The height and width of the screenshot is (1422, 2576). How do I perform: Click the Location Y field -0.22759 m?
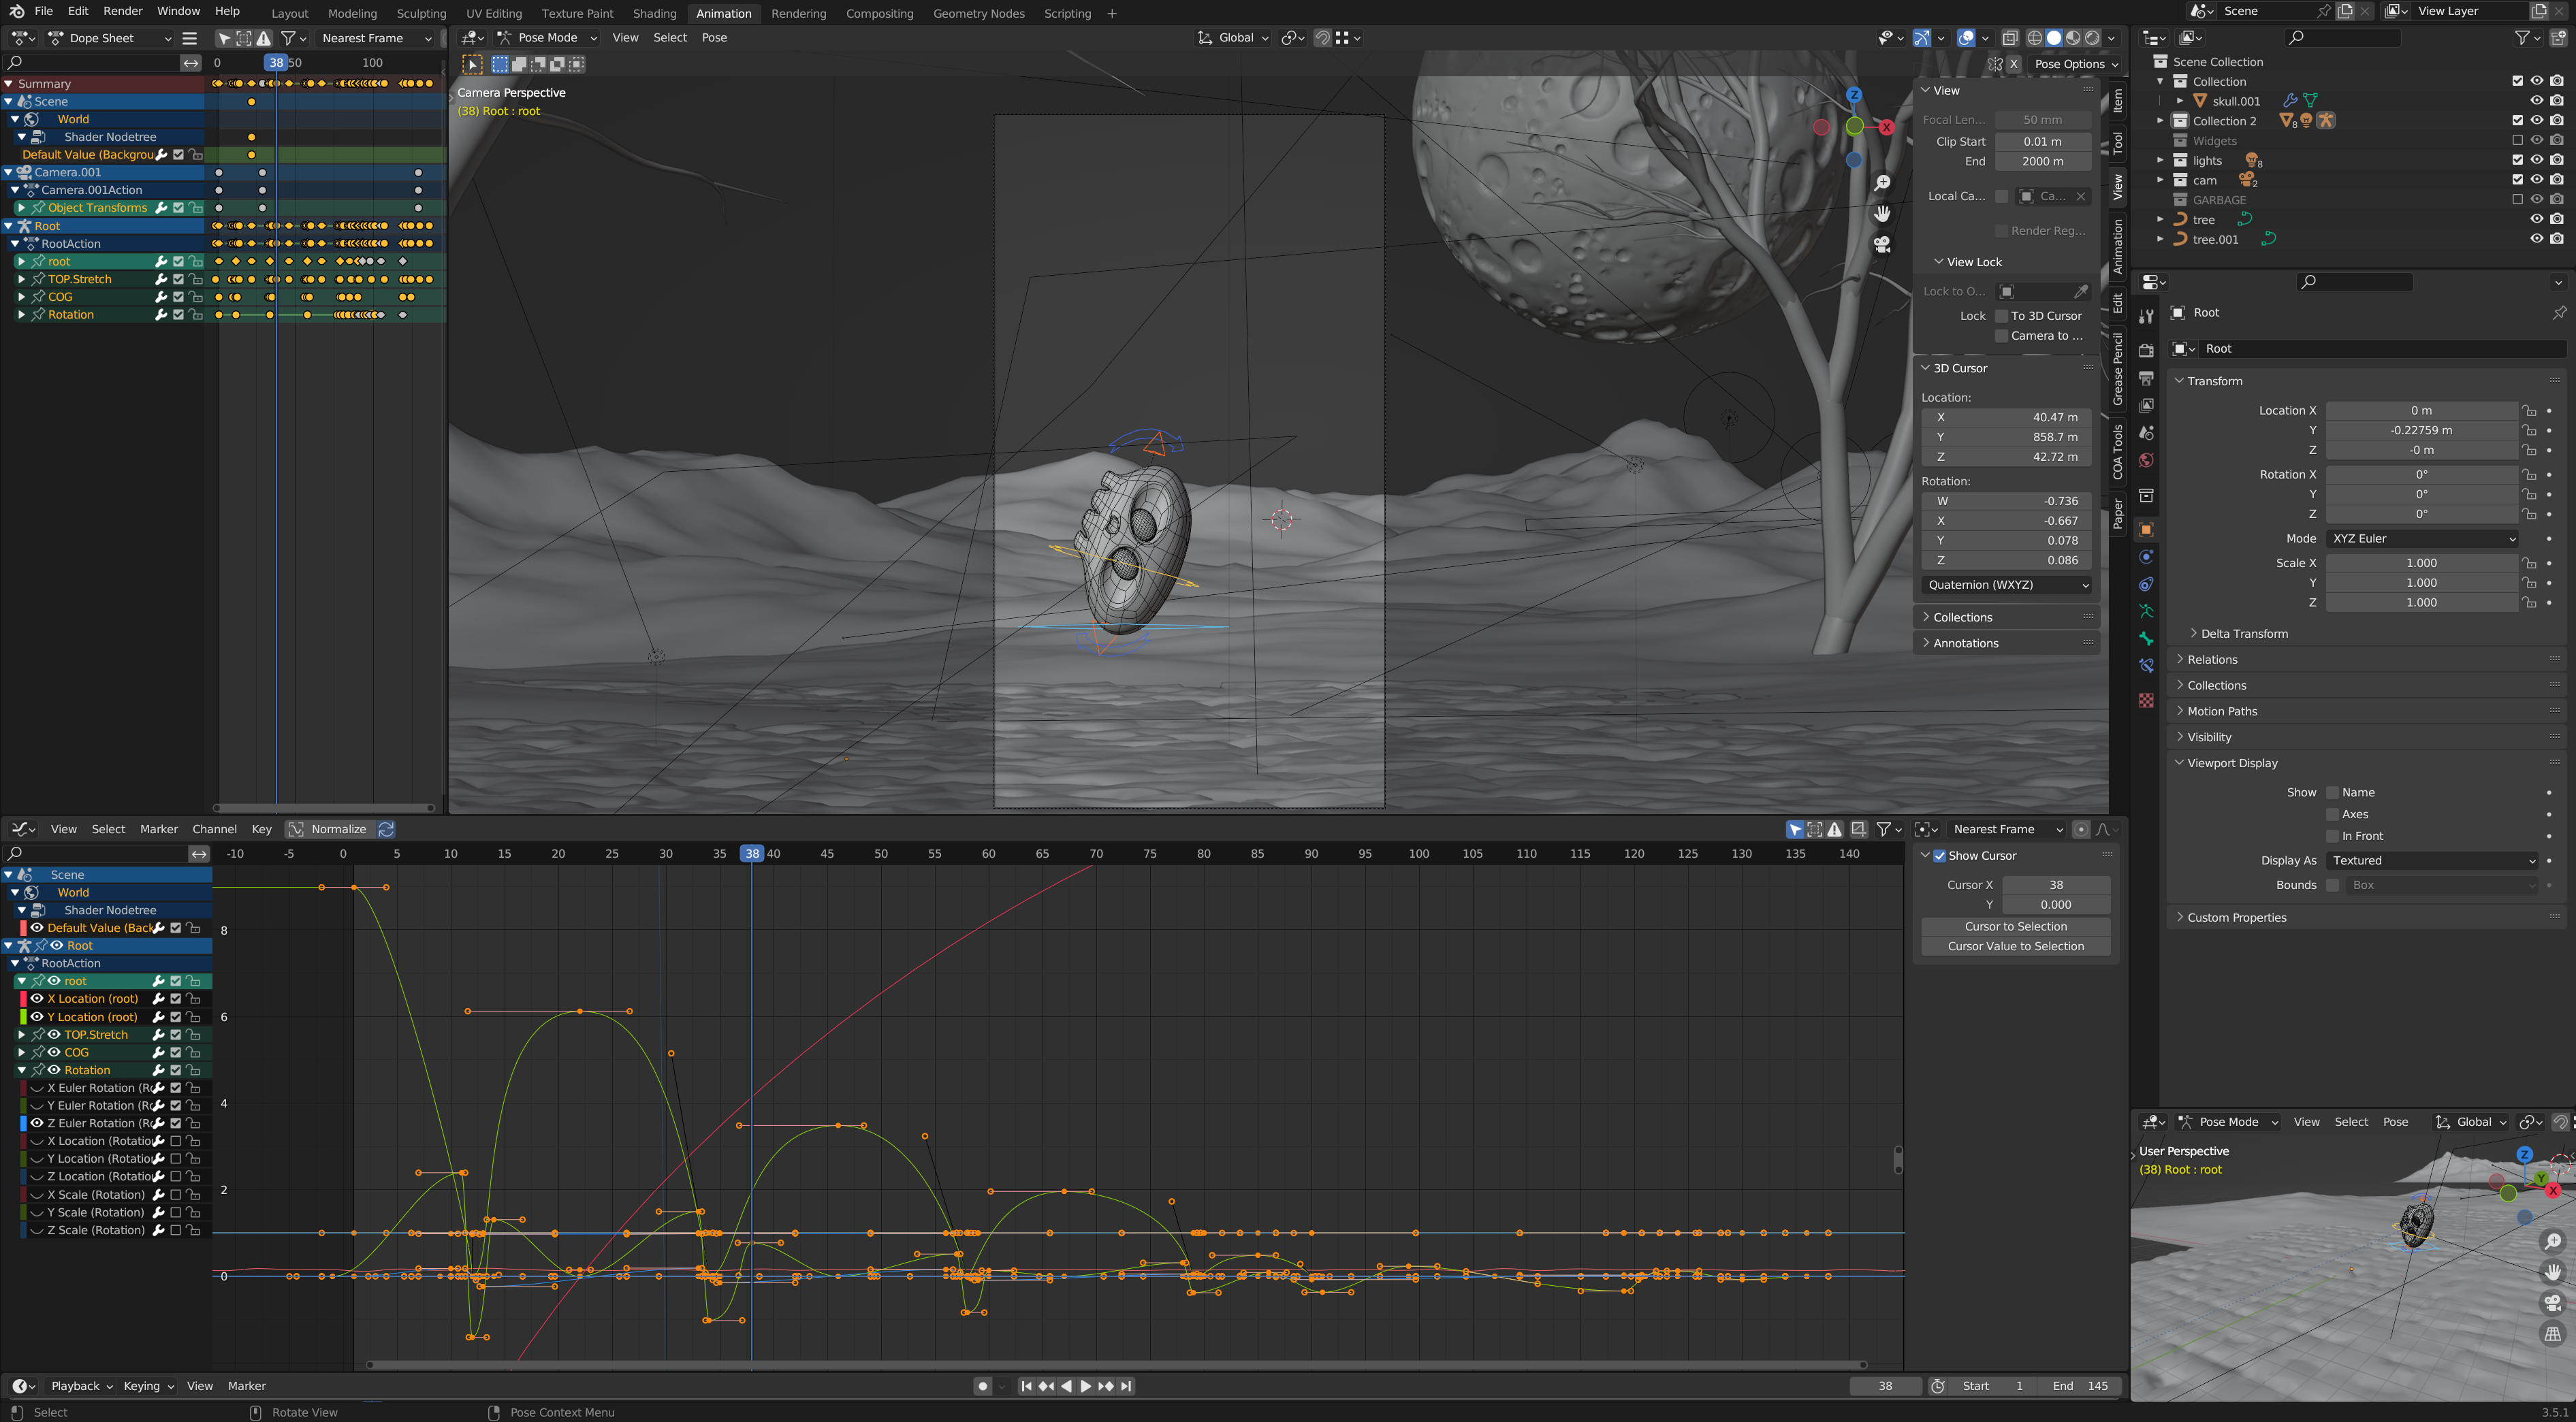pyautogui.click(x=2421, y=431)
